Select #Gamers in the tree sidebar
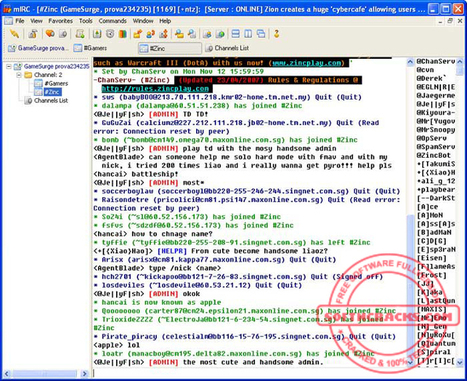This screenshot has height=381, width=467. click(56, 83)
